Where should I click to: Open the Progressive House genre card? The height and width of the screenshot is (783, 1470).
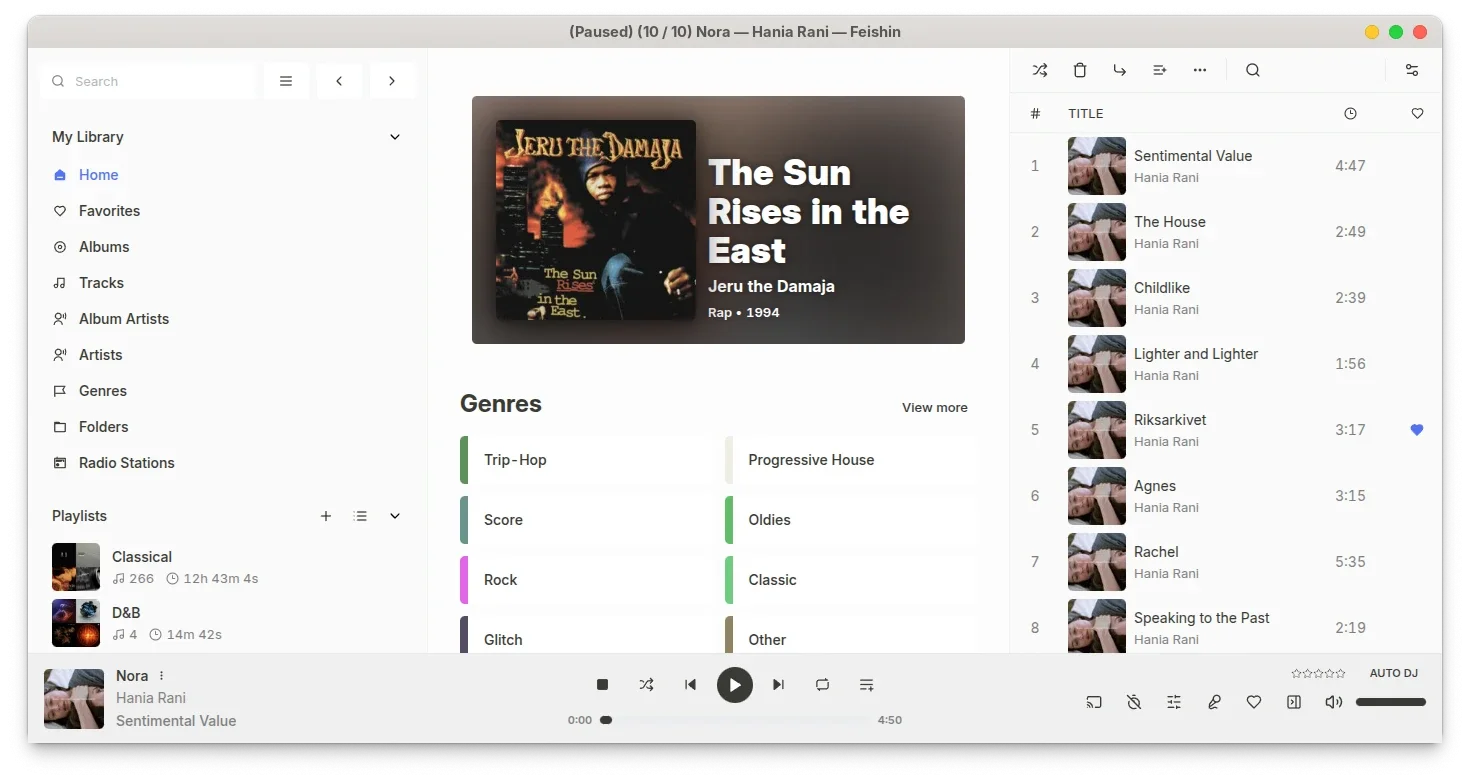[850, 460]
